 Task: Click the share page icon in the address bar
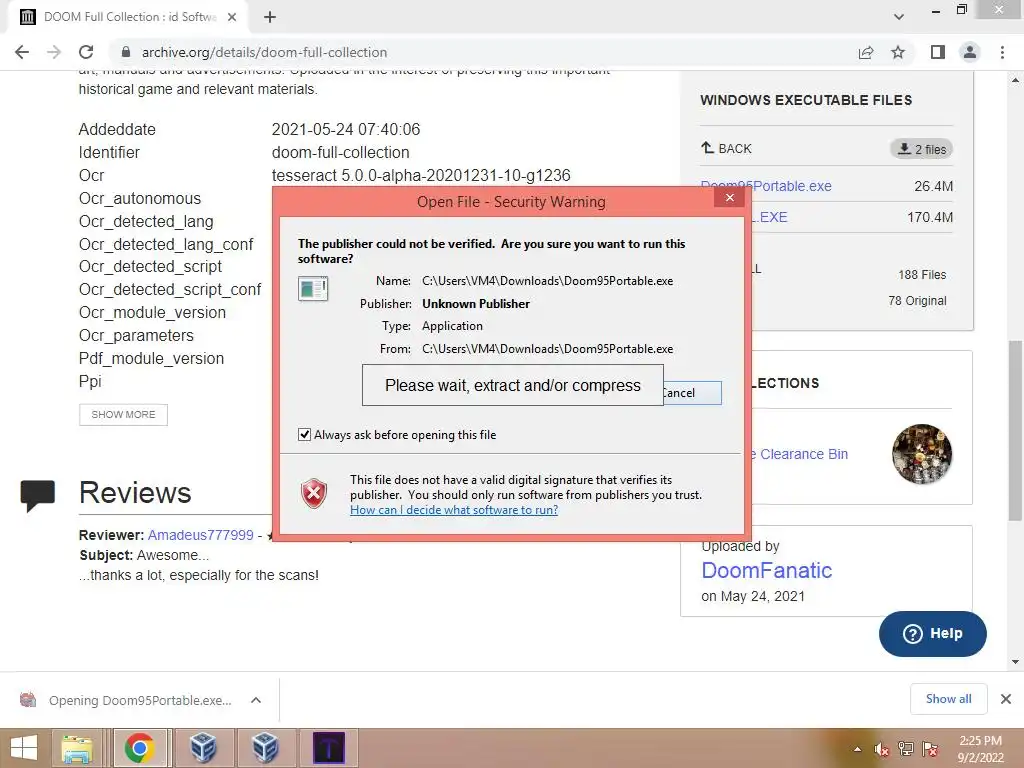click(866, 52)
